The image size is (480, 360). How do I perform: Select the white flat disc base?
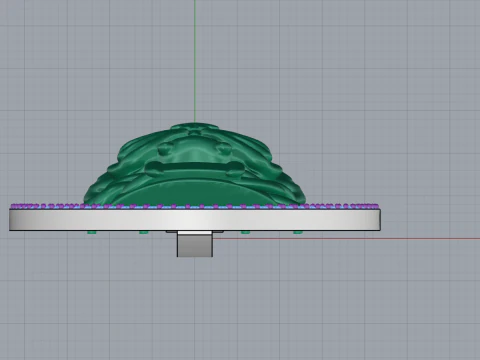(x=195, y=220)
